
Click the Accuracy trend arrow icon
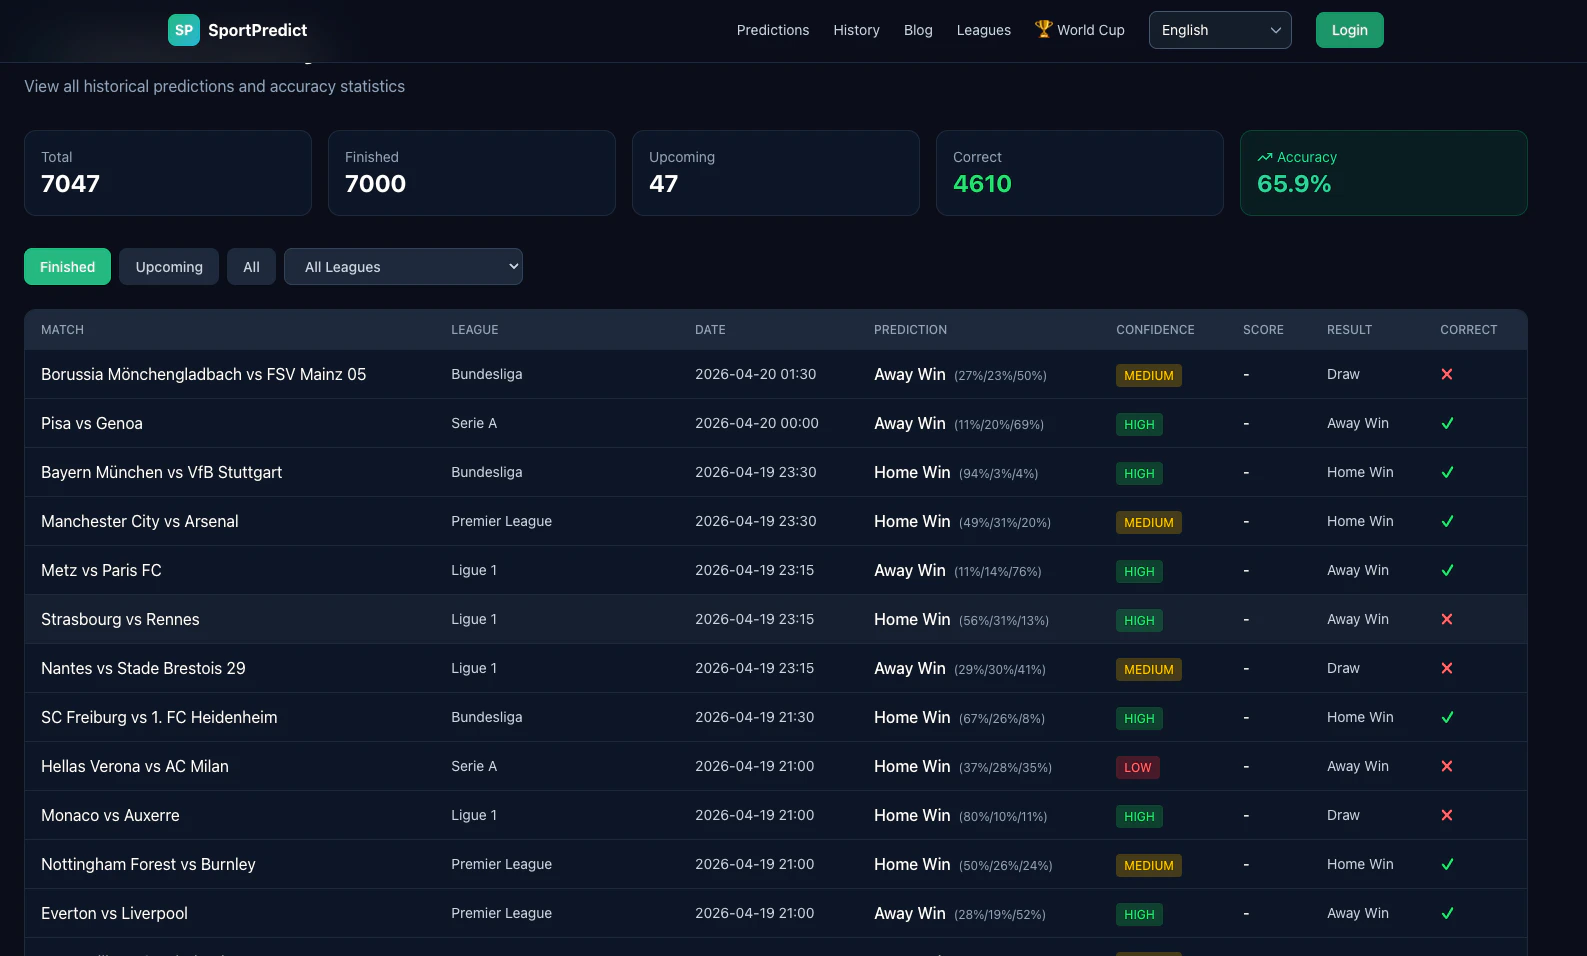(1265, 157)
